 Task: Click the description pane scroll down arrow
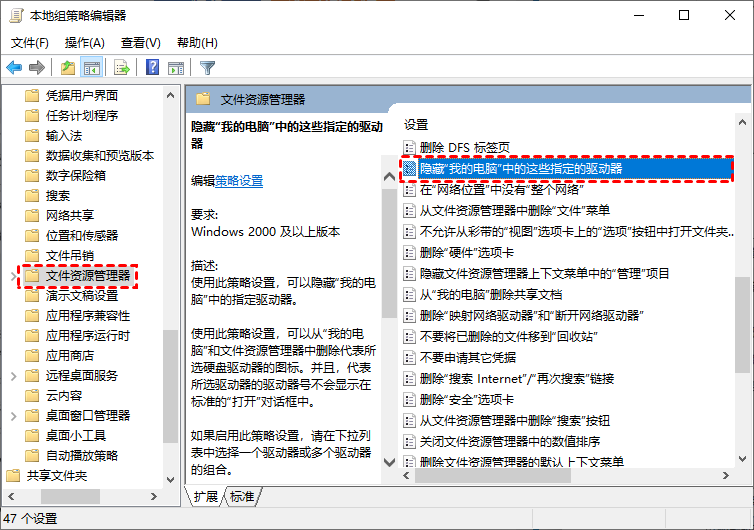tap(389, 462)
